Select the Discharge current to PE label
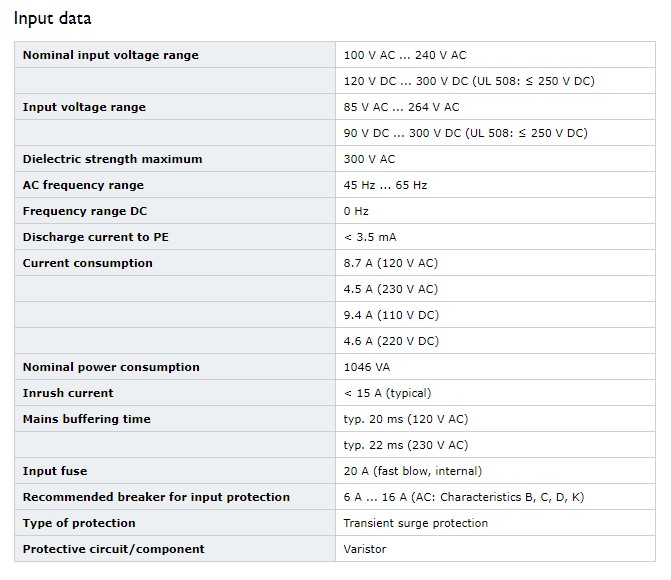The width and height of the screenshot is (671, 580). point(95,237)
